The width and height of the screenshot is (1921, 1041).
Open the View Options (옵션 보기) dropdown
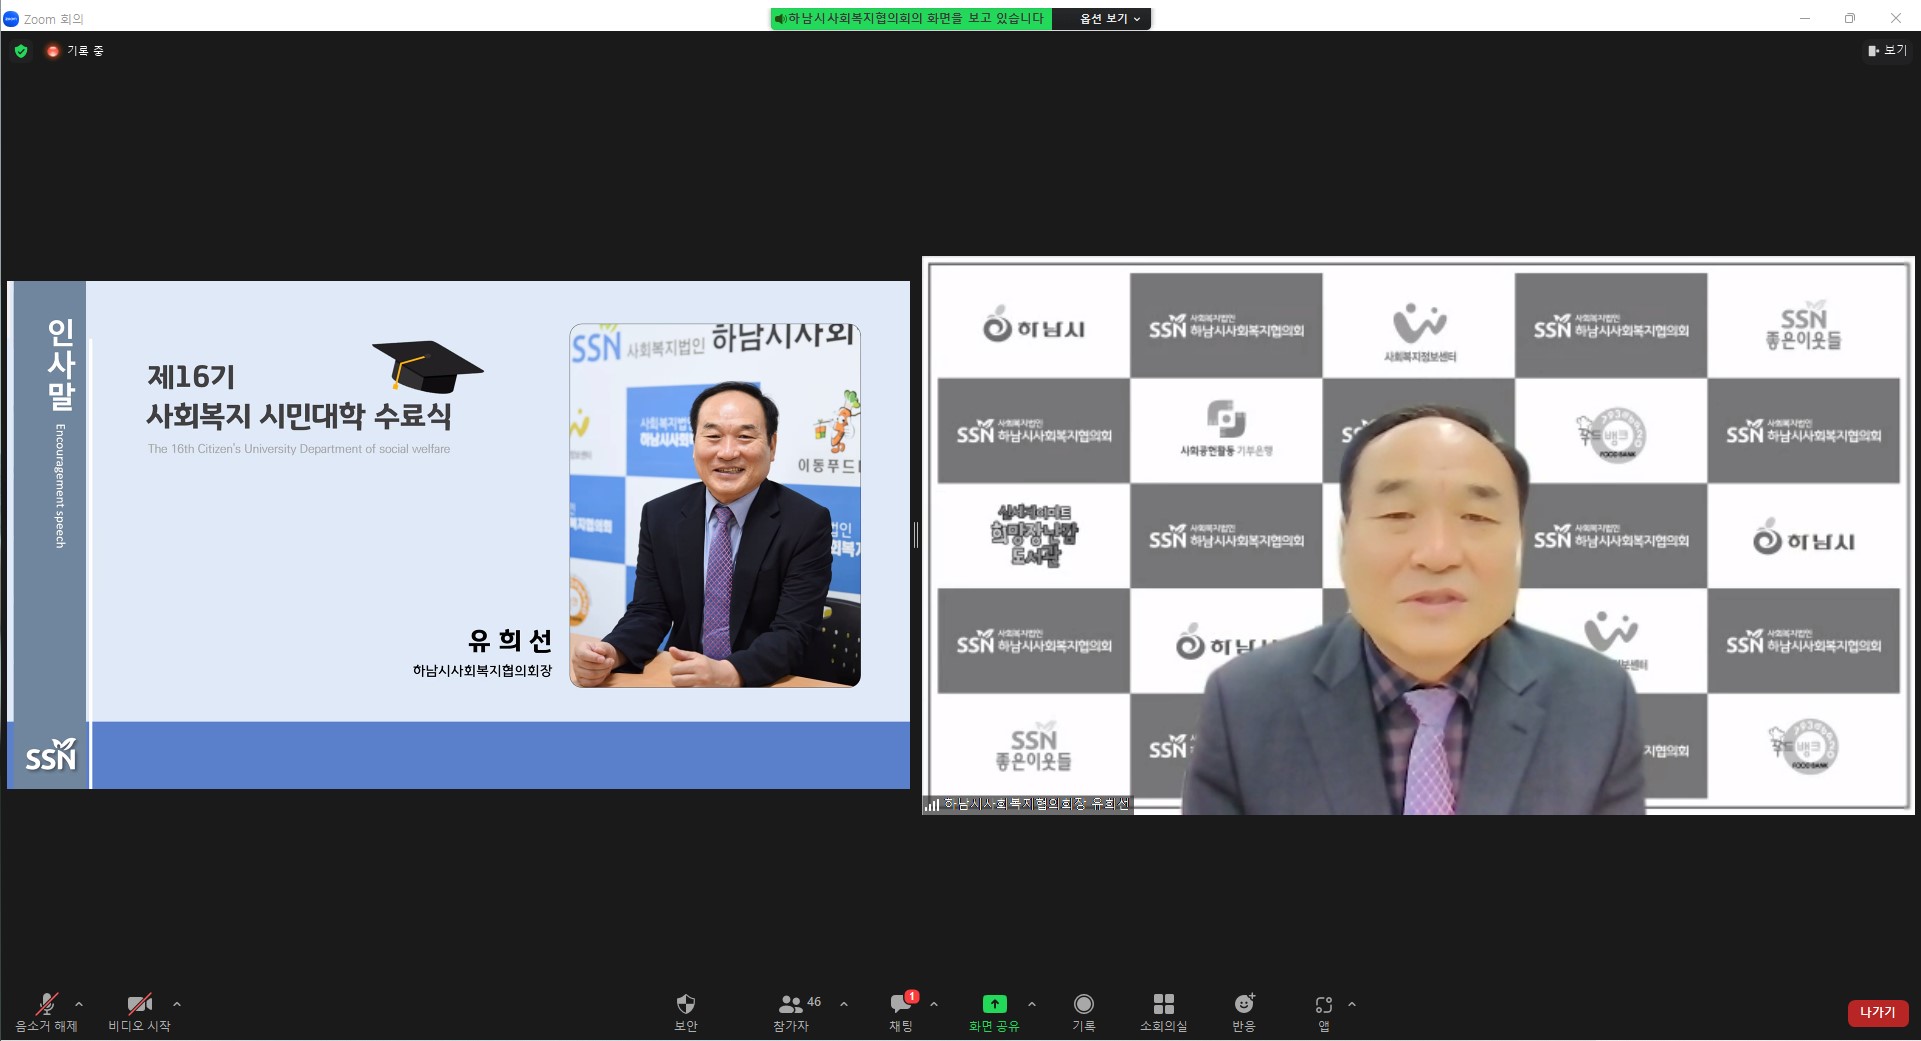pos(1109,19)
